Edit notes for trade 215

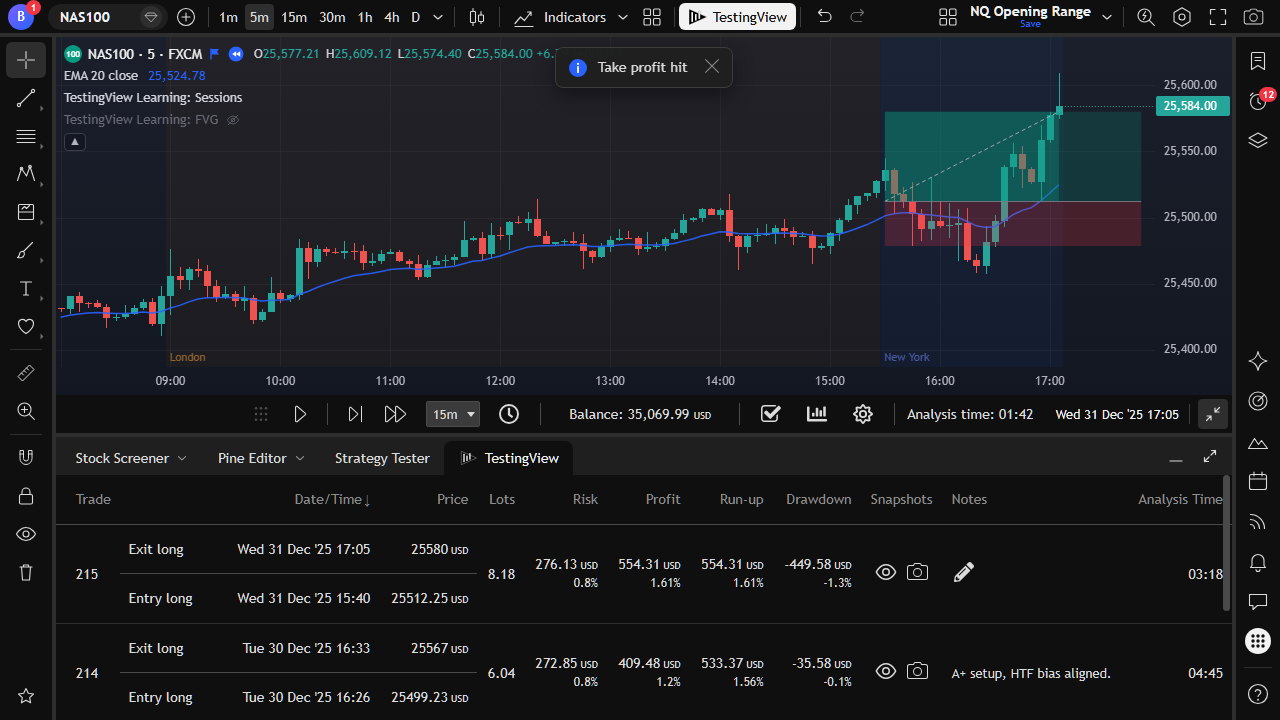tap(963, 572)
